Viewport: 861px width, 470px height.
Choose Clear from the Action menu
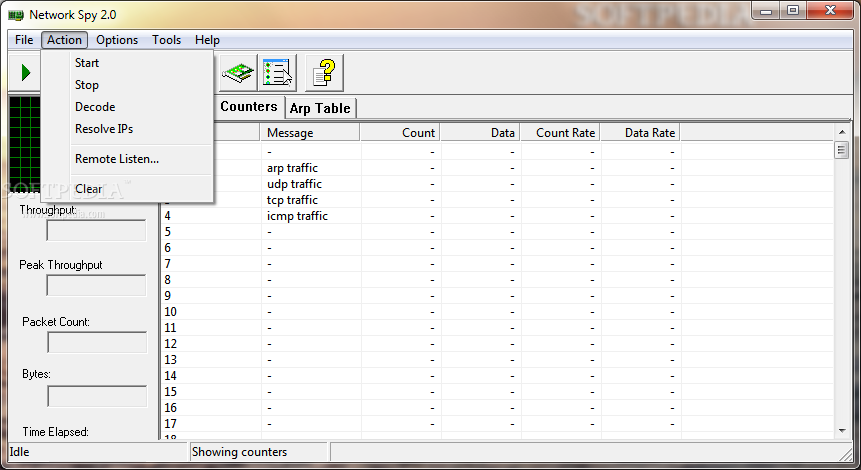(x=127, y=189)
